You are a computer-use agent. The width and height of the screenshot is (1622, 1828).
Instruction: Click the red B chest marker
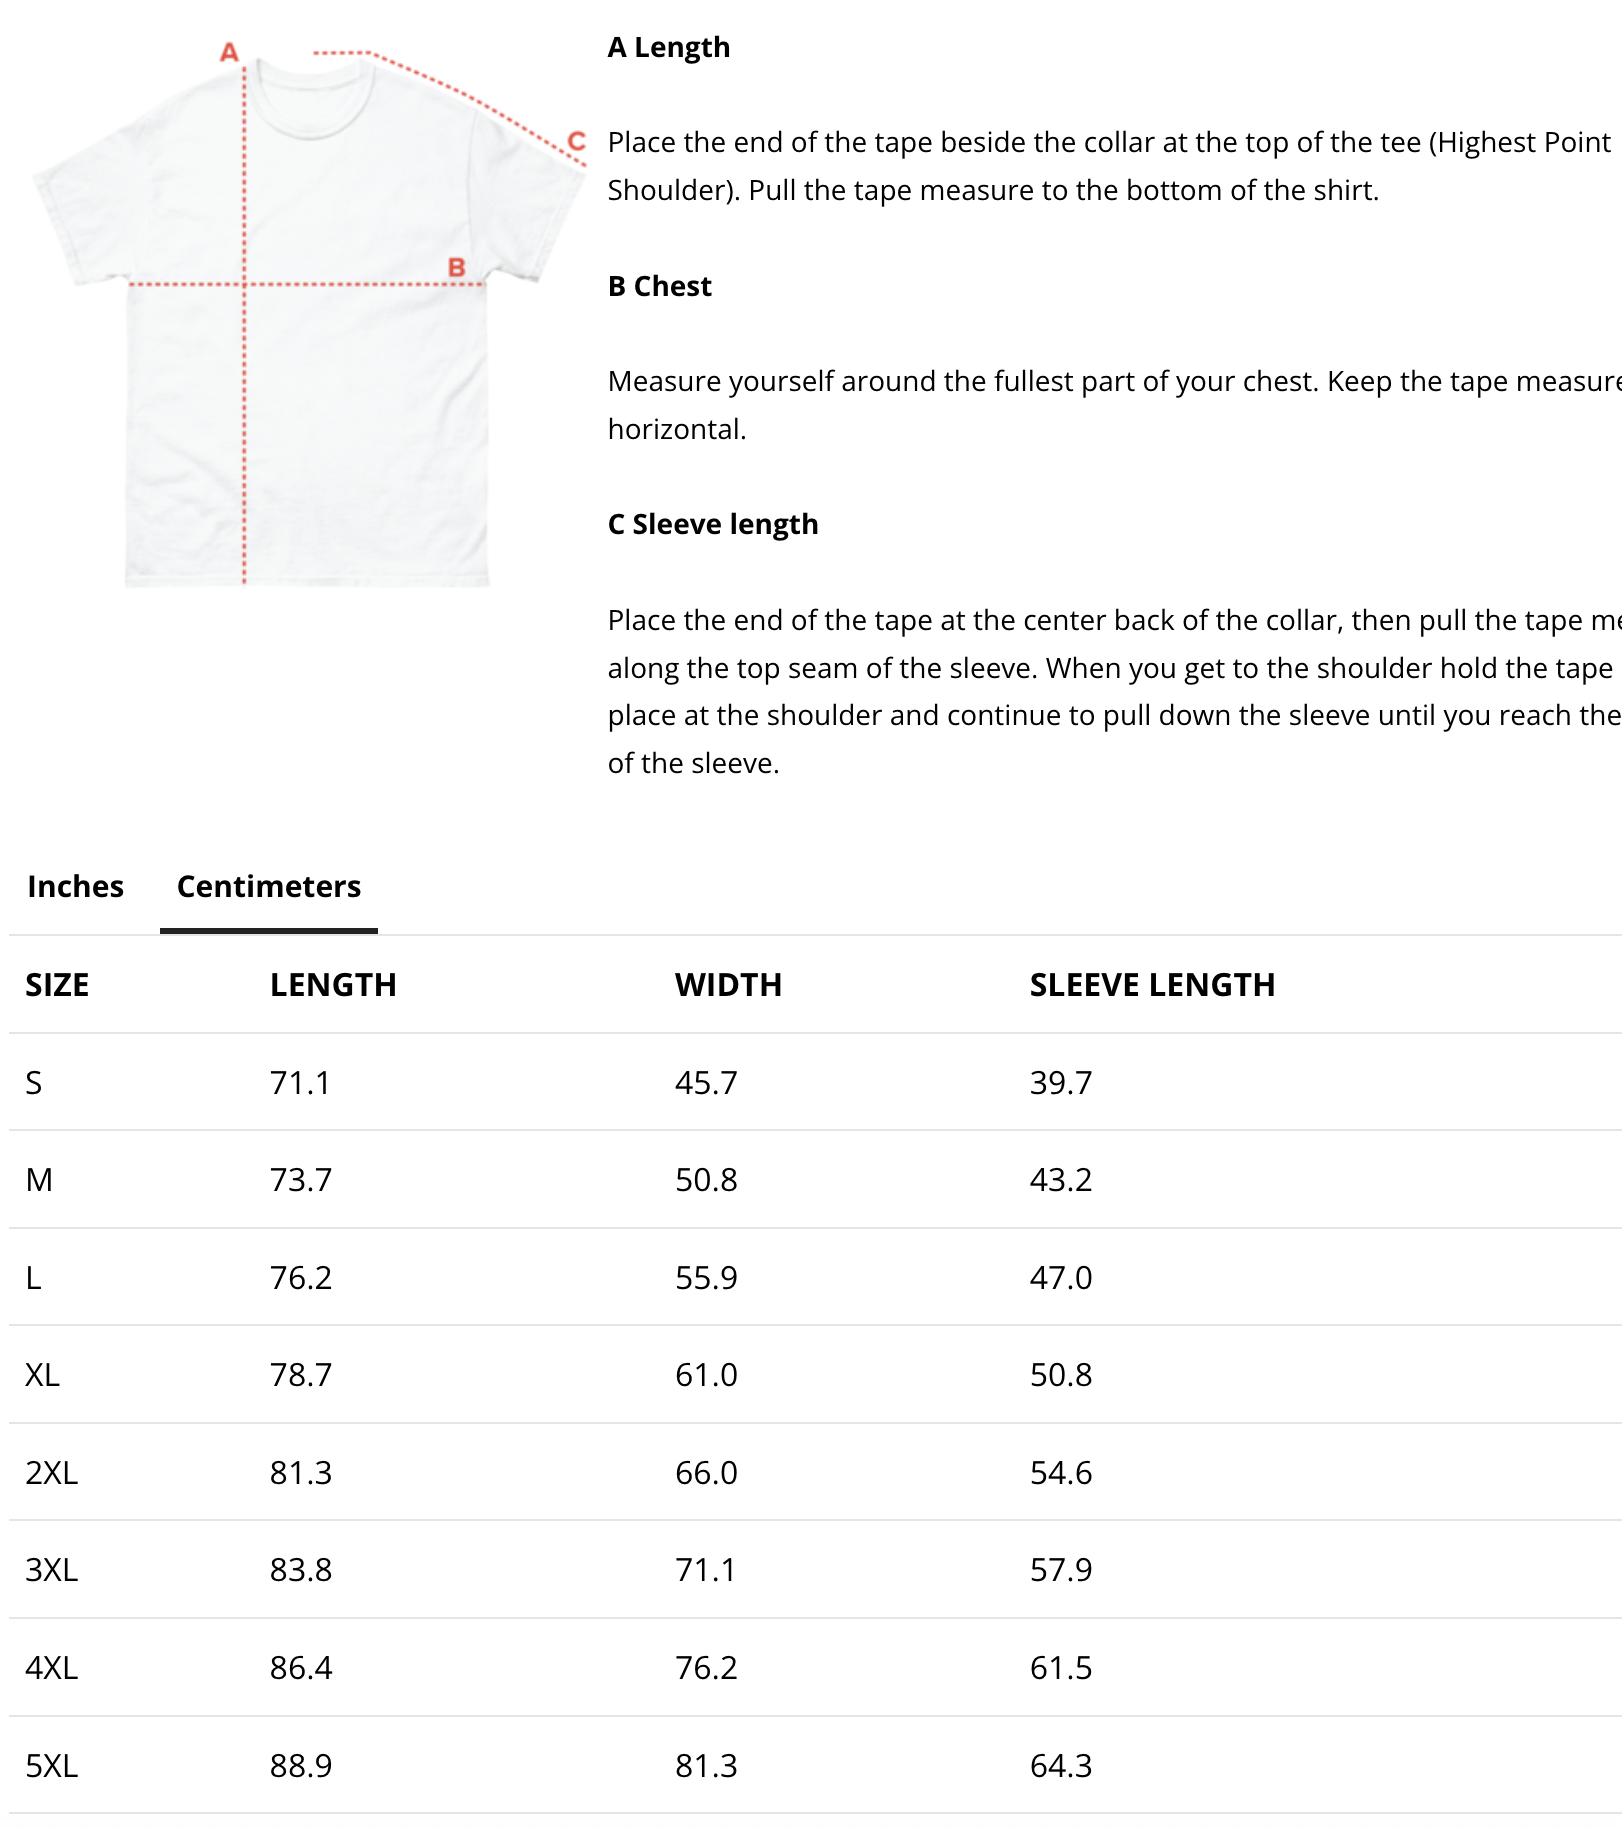[x=457, y=267]
